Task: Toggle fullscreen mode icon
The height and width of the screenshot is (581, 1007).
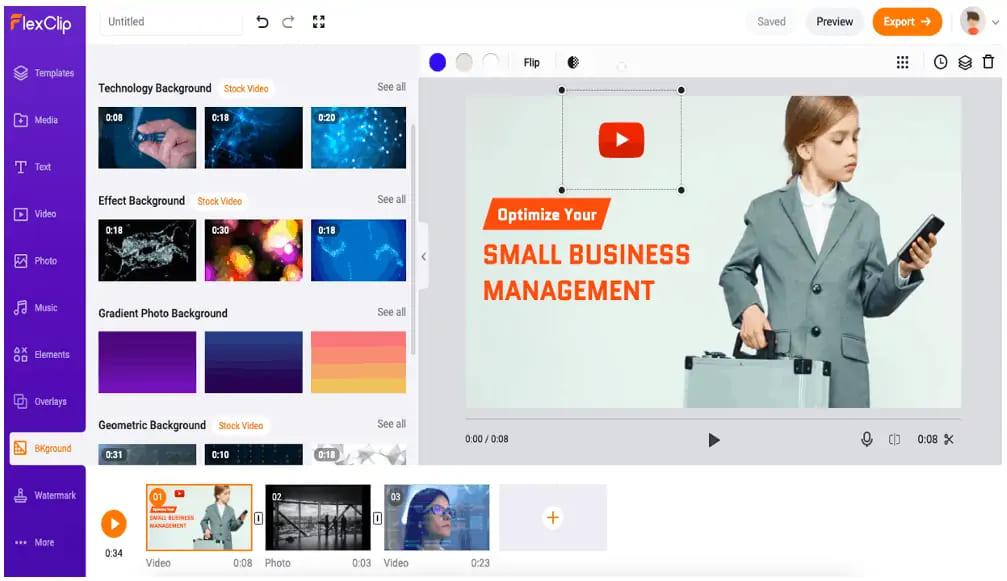Action: coord(319,22)
